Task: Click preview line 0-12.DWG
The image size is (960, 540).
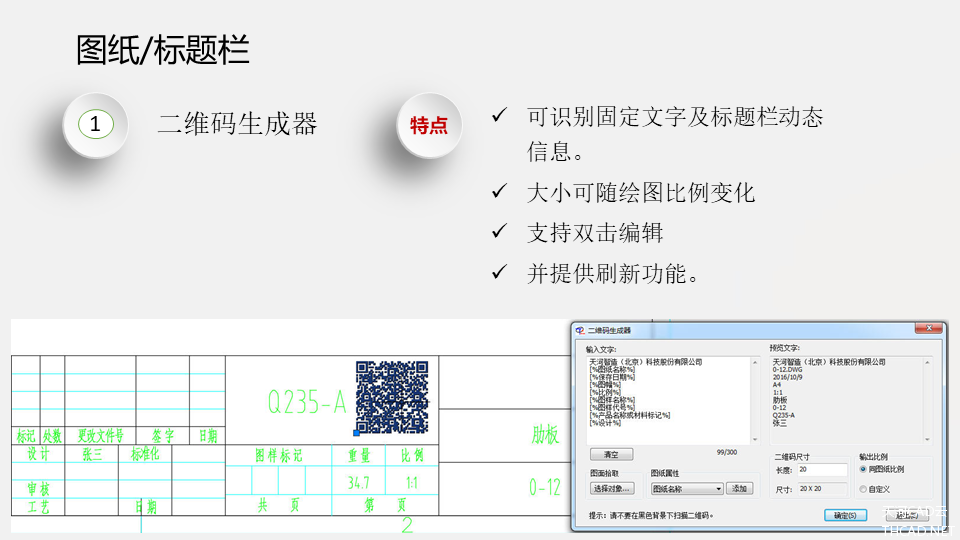Action: (x=787, y=370)
